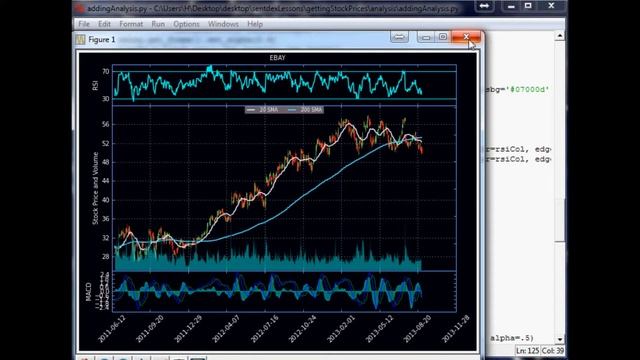Close the Figure 1 window
Screen dimensions: 640x360
(x=466, y=37)
